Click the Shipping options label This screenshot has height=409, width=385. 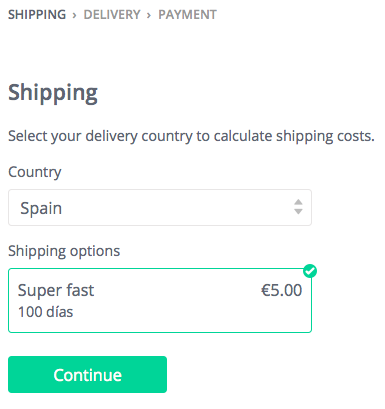click(64, 251)
